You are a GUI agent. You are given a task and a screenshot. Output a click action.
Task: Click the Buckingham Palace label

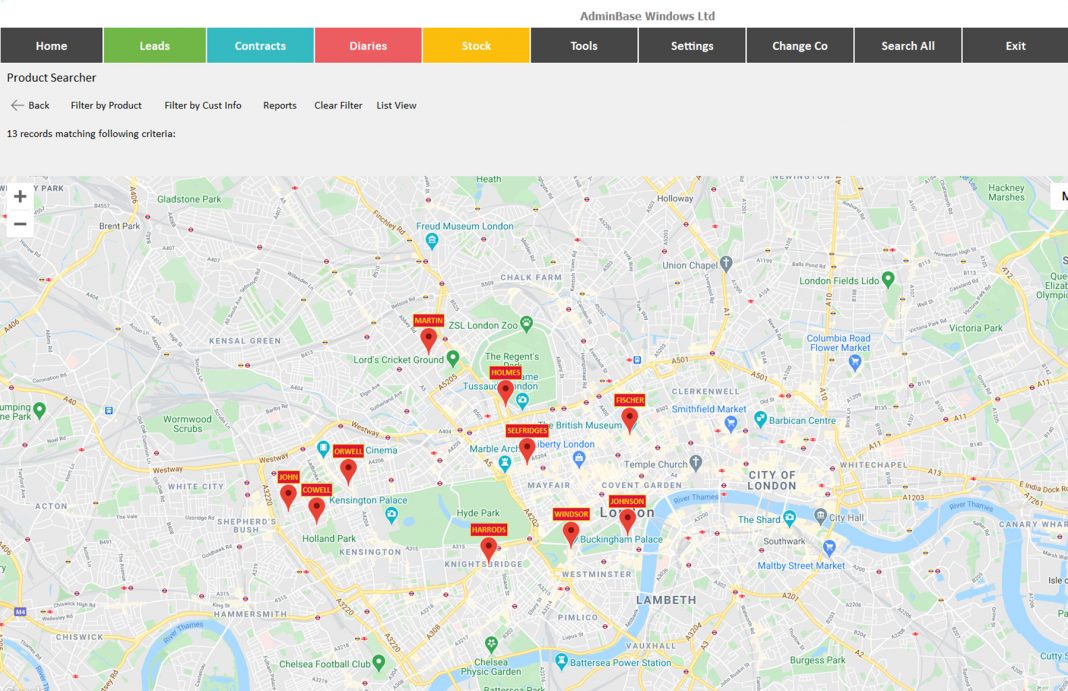(621, 539)
